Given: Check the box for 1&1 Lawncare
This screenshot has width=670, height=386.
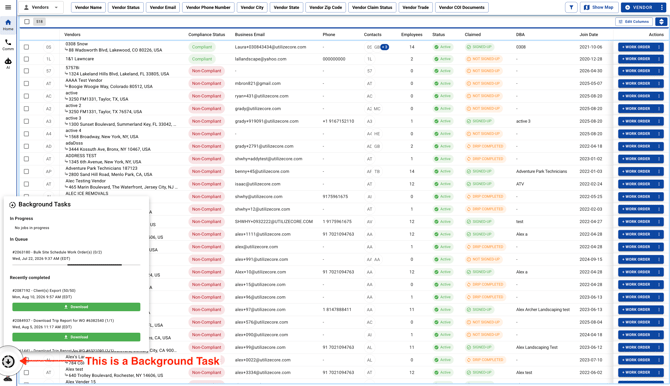Looking at the screenshot, I should tap(26, 59).
